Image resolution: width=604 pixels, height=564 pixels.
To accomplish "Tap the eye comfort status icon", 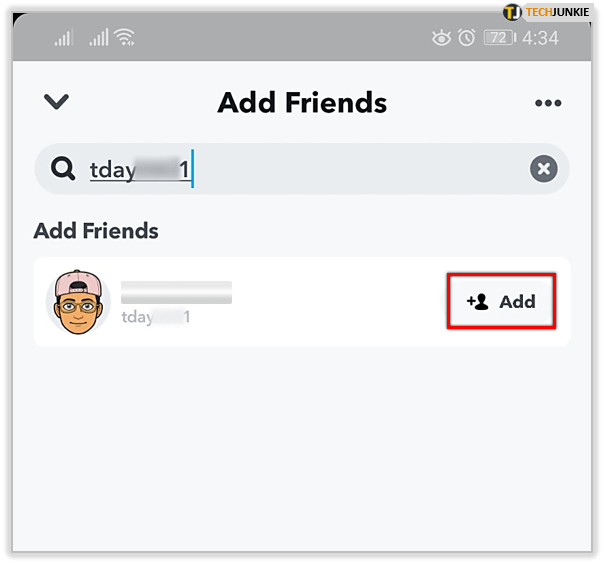I will [441, 38].
